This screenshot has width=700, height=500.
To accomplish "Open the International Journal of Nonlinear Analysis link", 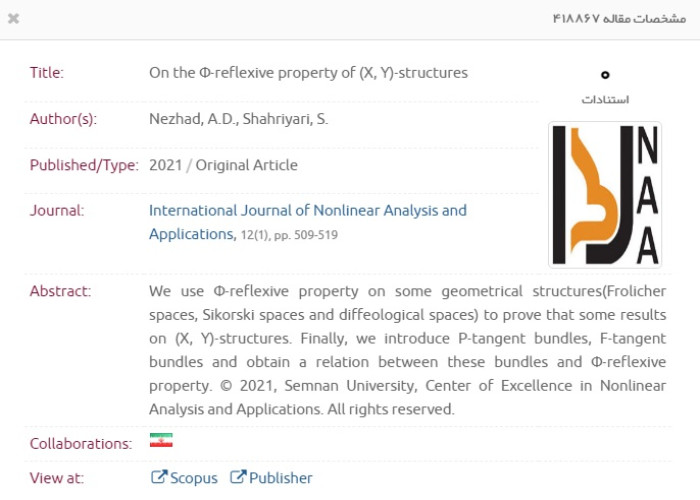I will 307,211.
